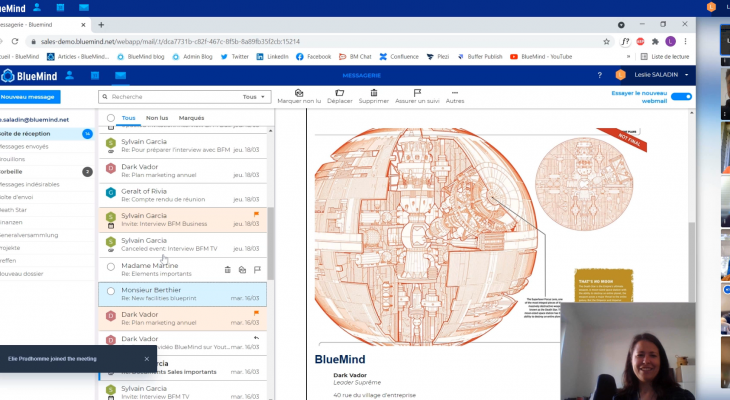Open the help question mark icon
730x400 pixels.
[600, 75]
